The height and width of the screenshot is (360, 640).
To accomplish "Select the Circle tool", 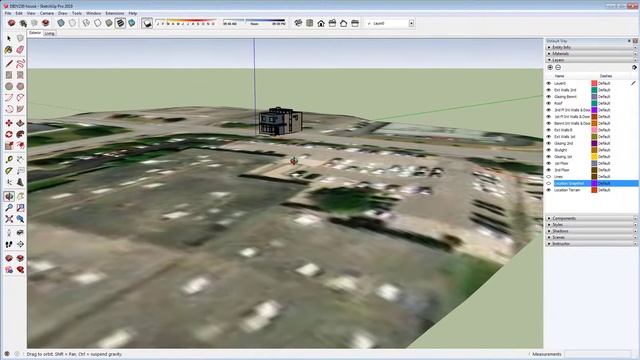I will 9,87.
